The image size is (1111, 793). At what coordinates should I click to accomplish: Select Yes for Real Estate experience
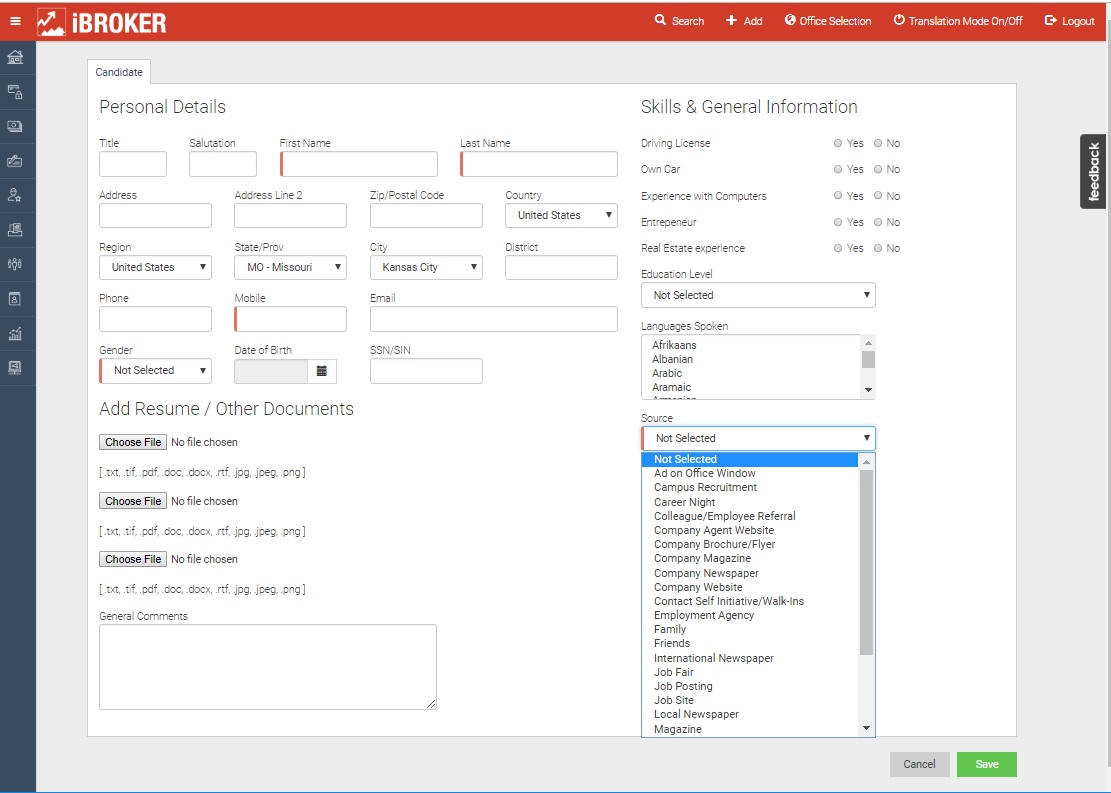pos(838,248)
